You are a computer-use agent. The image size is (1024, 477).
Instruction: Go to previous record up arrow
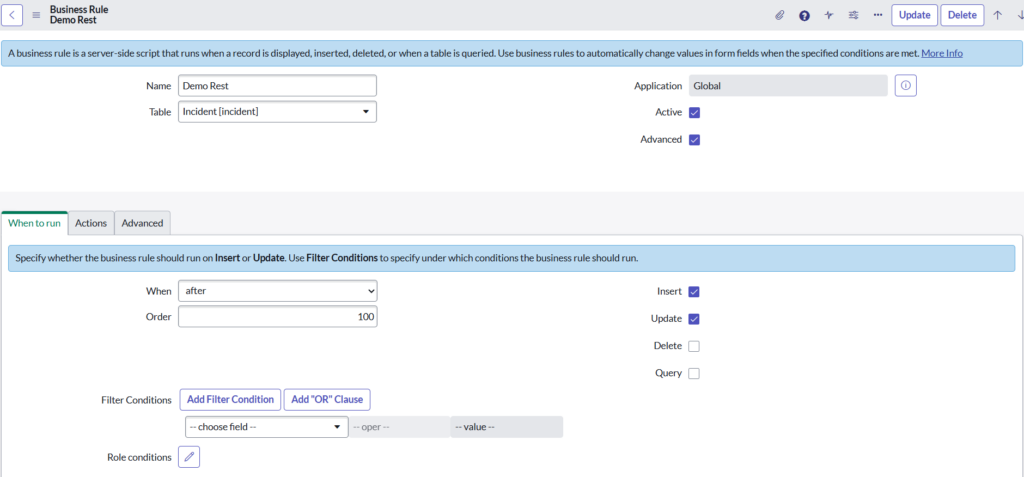coord(997,15)
